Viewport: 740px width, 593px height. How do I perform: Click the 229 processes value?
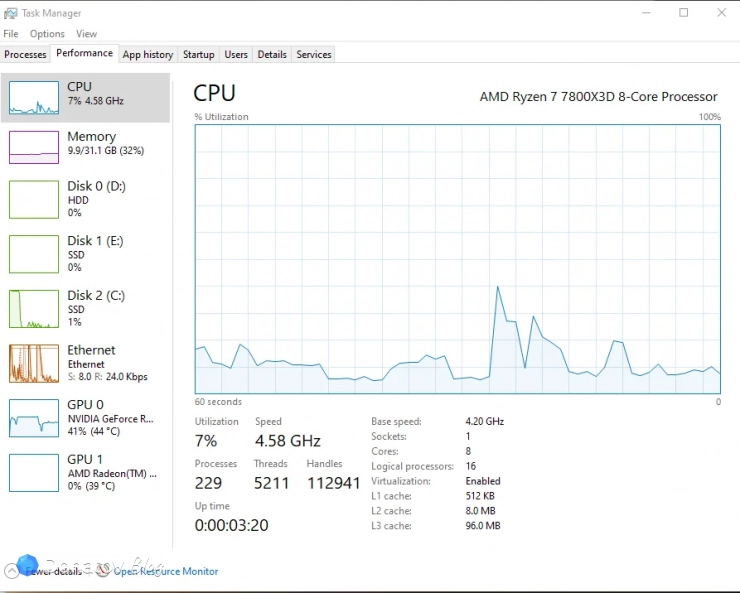(x=208, y=483)
